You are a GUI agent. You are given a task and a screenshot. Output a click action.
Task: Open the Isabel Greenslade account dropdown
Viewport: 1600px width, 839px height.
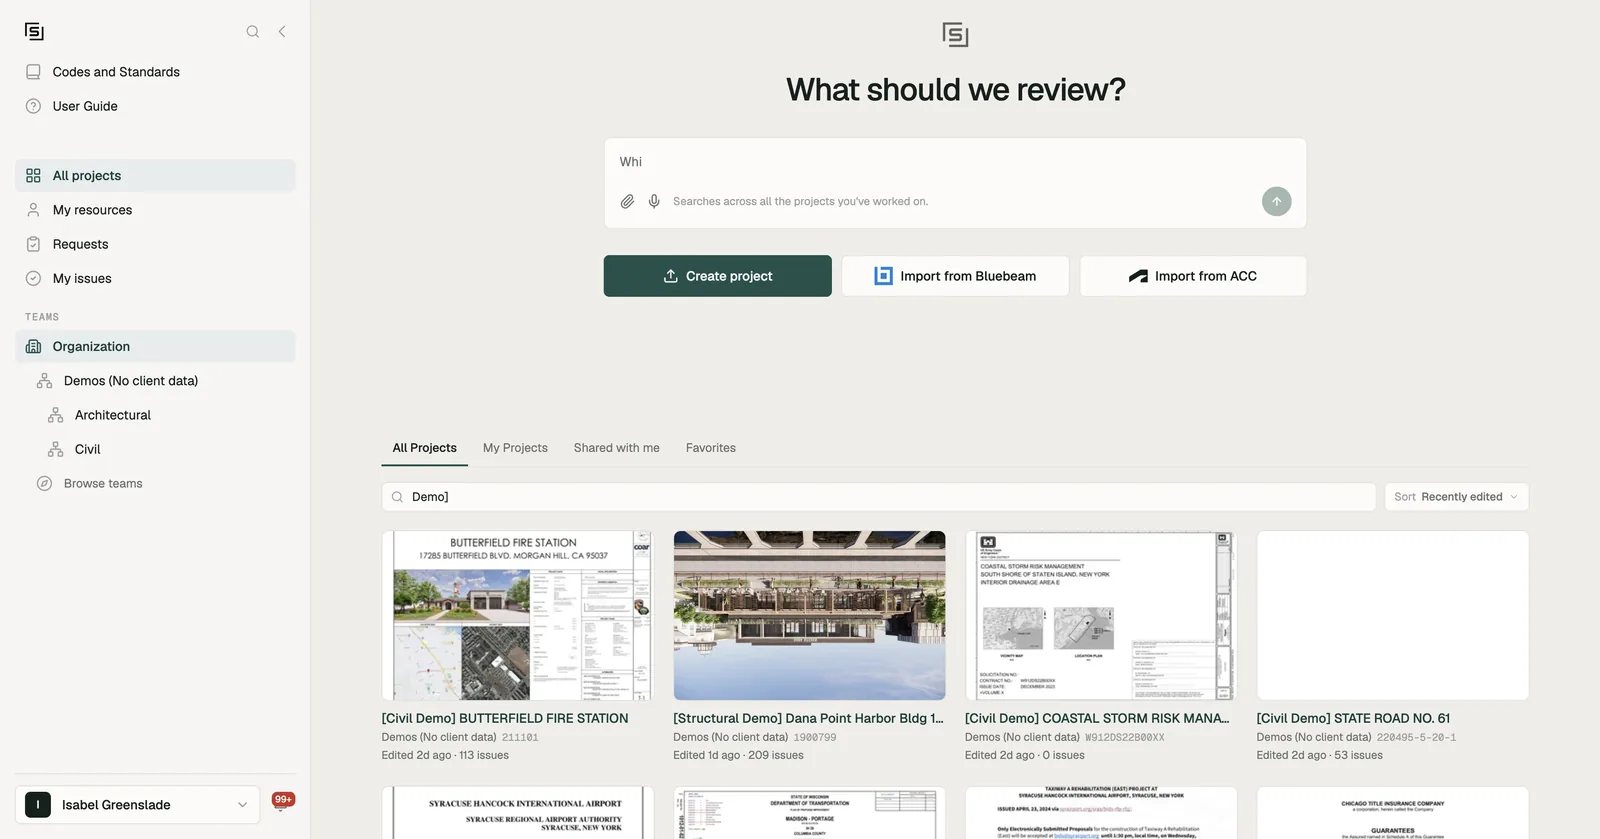click(137, 805)
